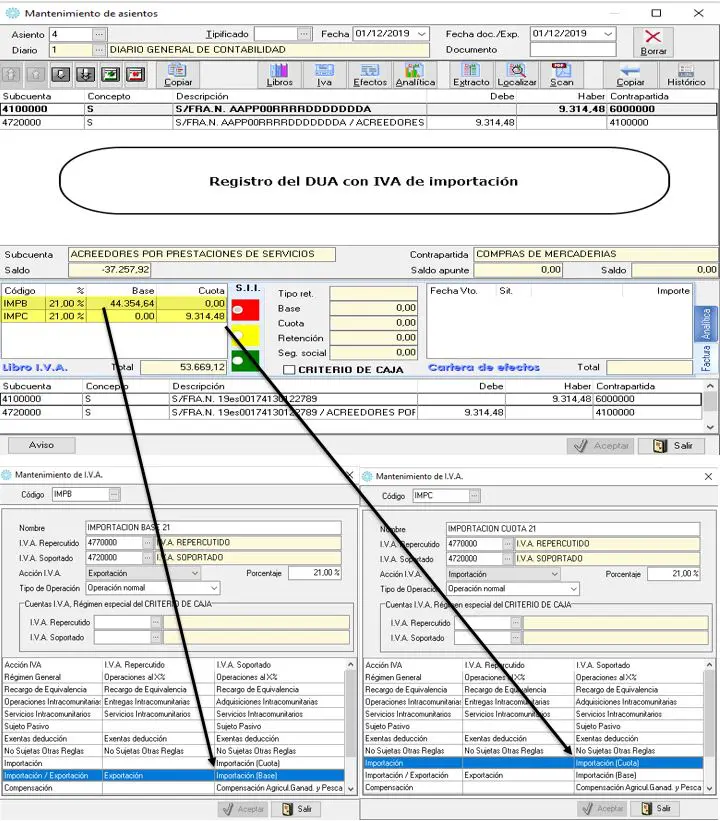Click the Iva toolbar icon
720x821 pixels.
point(323,75)
